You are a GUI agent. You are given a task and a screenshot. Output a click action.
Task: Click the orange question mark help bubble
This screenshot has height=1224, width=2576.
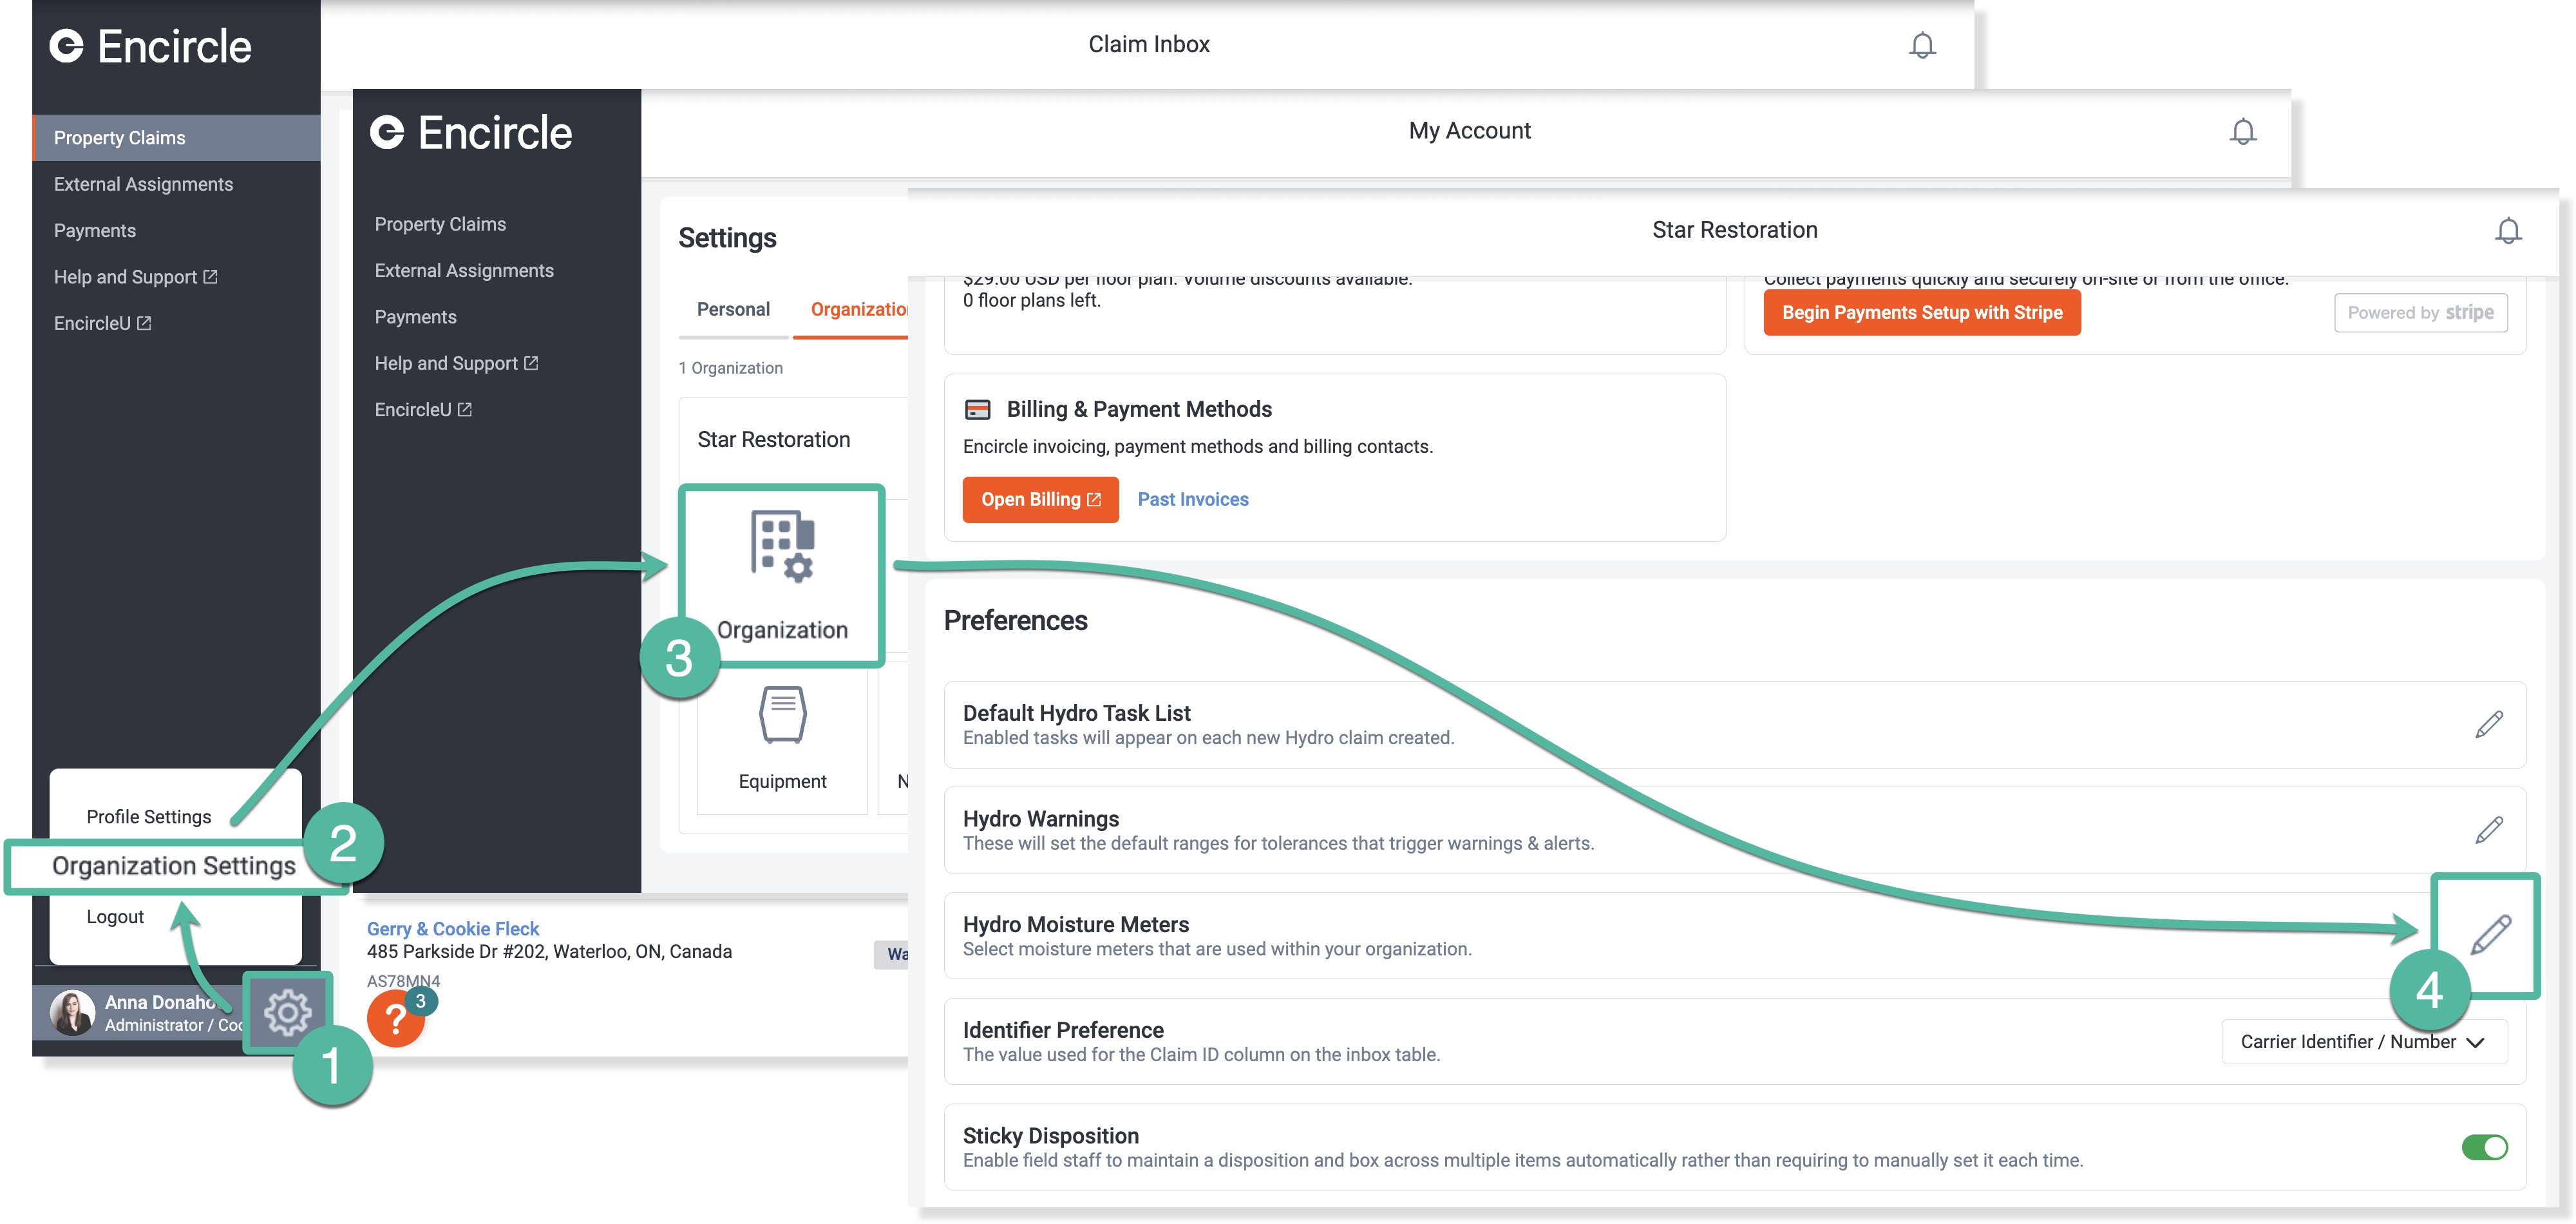click(x=395, y=1019)
